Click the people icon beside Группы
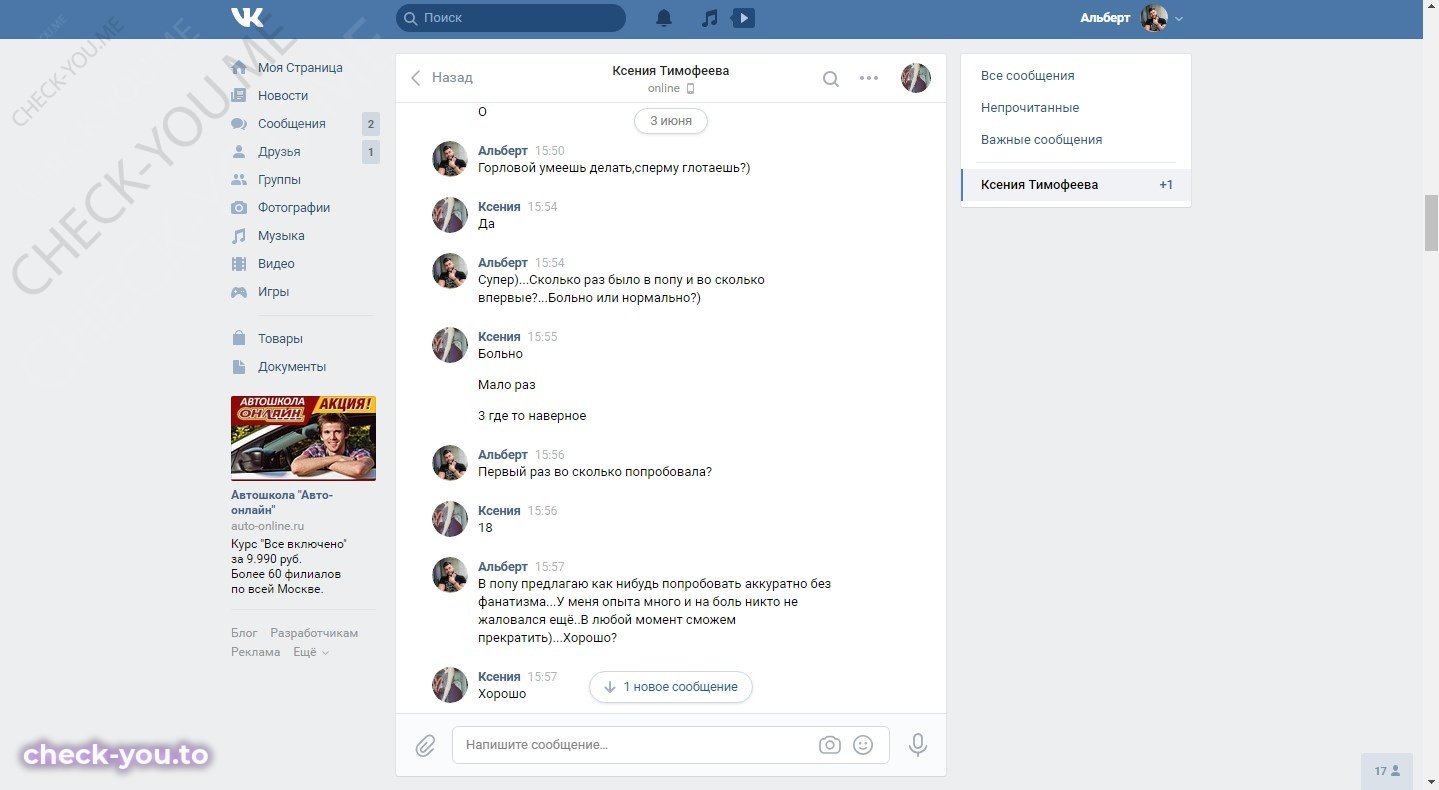This screenshot has width=1439, height=790. [x=239, y=180]
